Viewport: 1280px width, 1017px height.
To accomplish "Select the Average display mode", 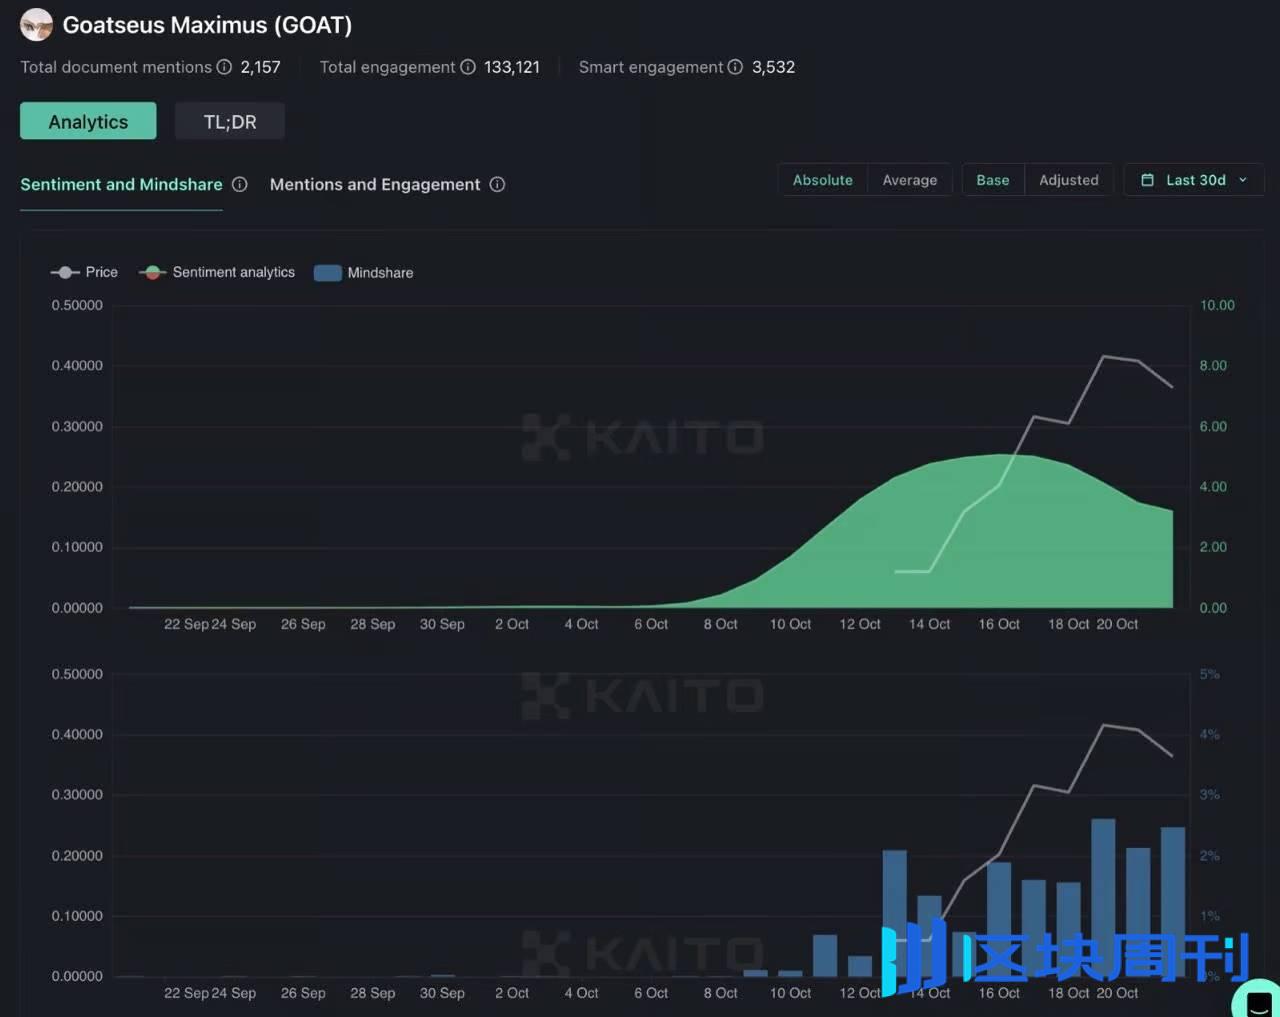I will 910,180.
